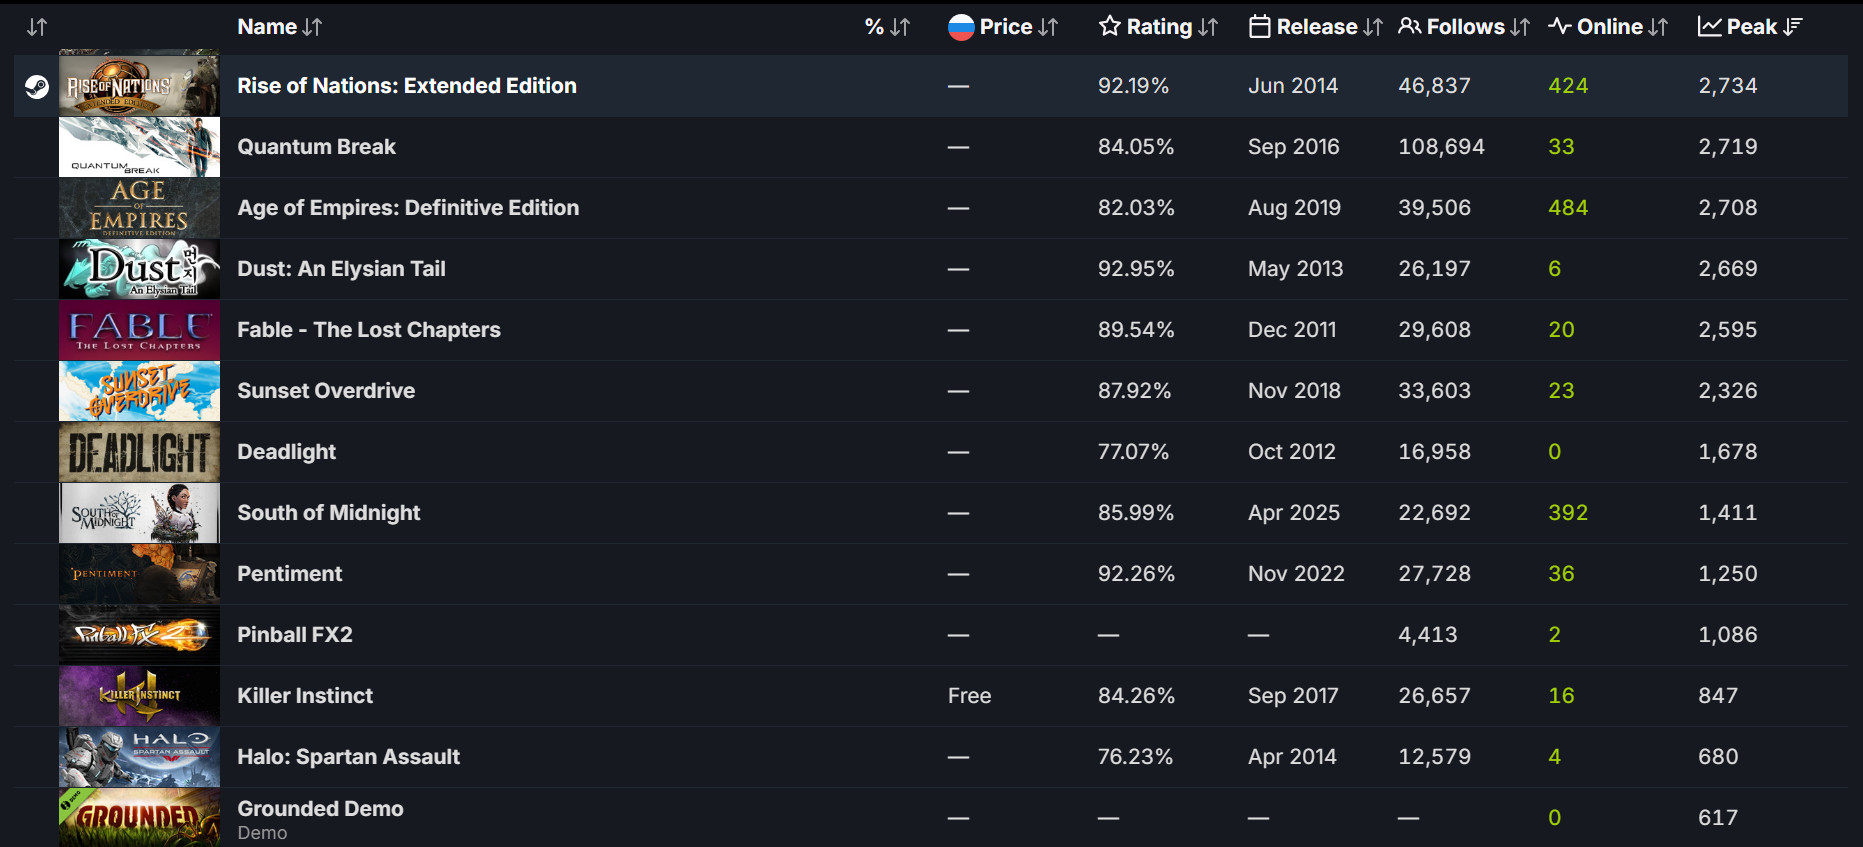Open Rise of Nations: Extended Edition link
Screen dimensions: 1863x847
point(407,86)
